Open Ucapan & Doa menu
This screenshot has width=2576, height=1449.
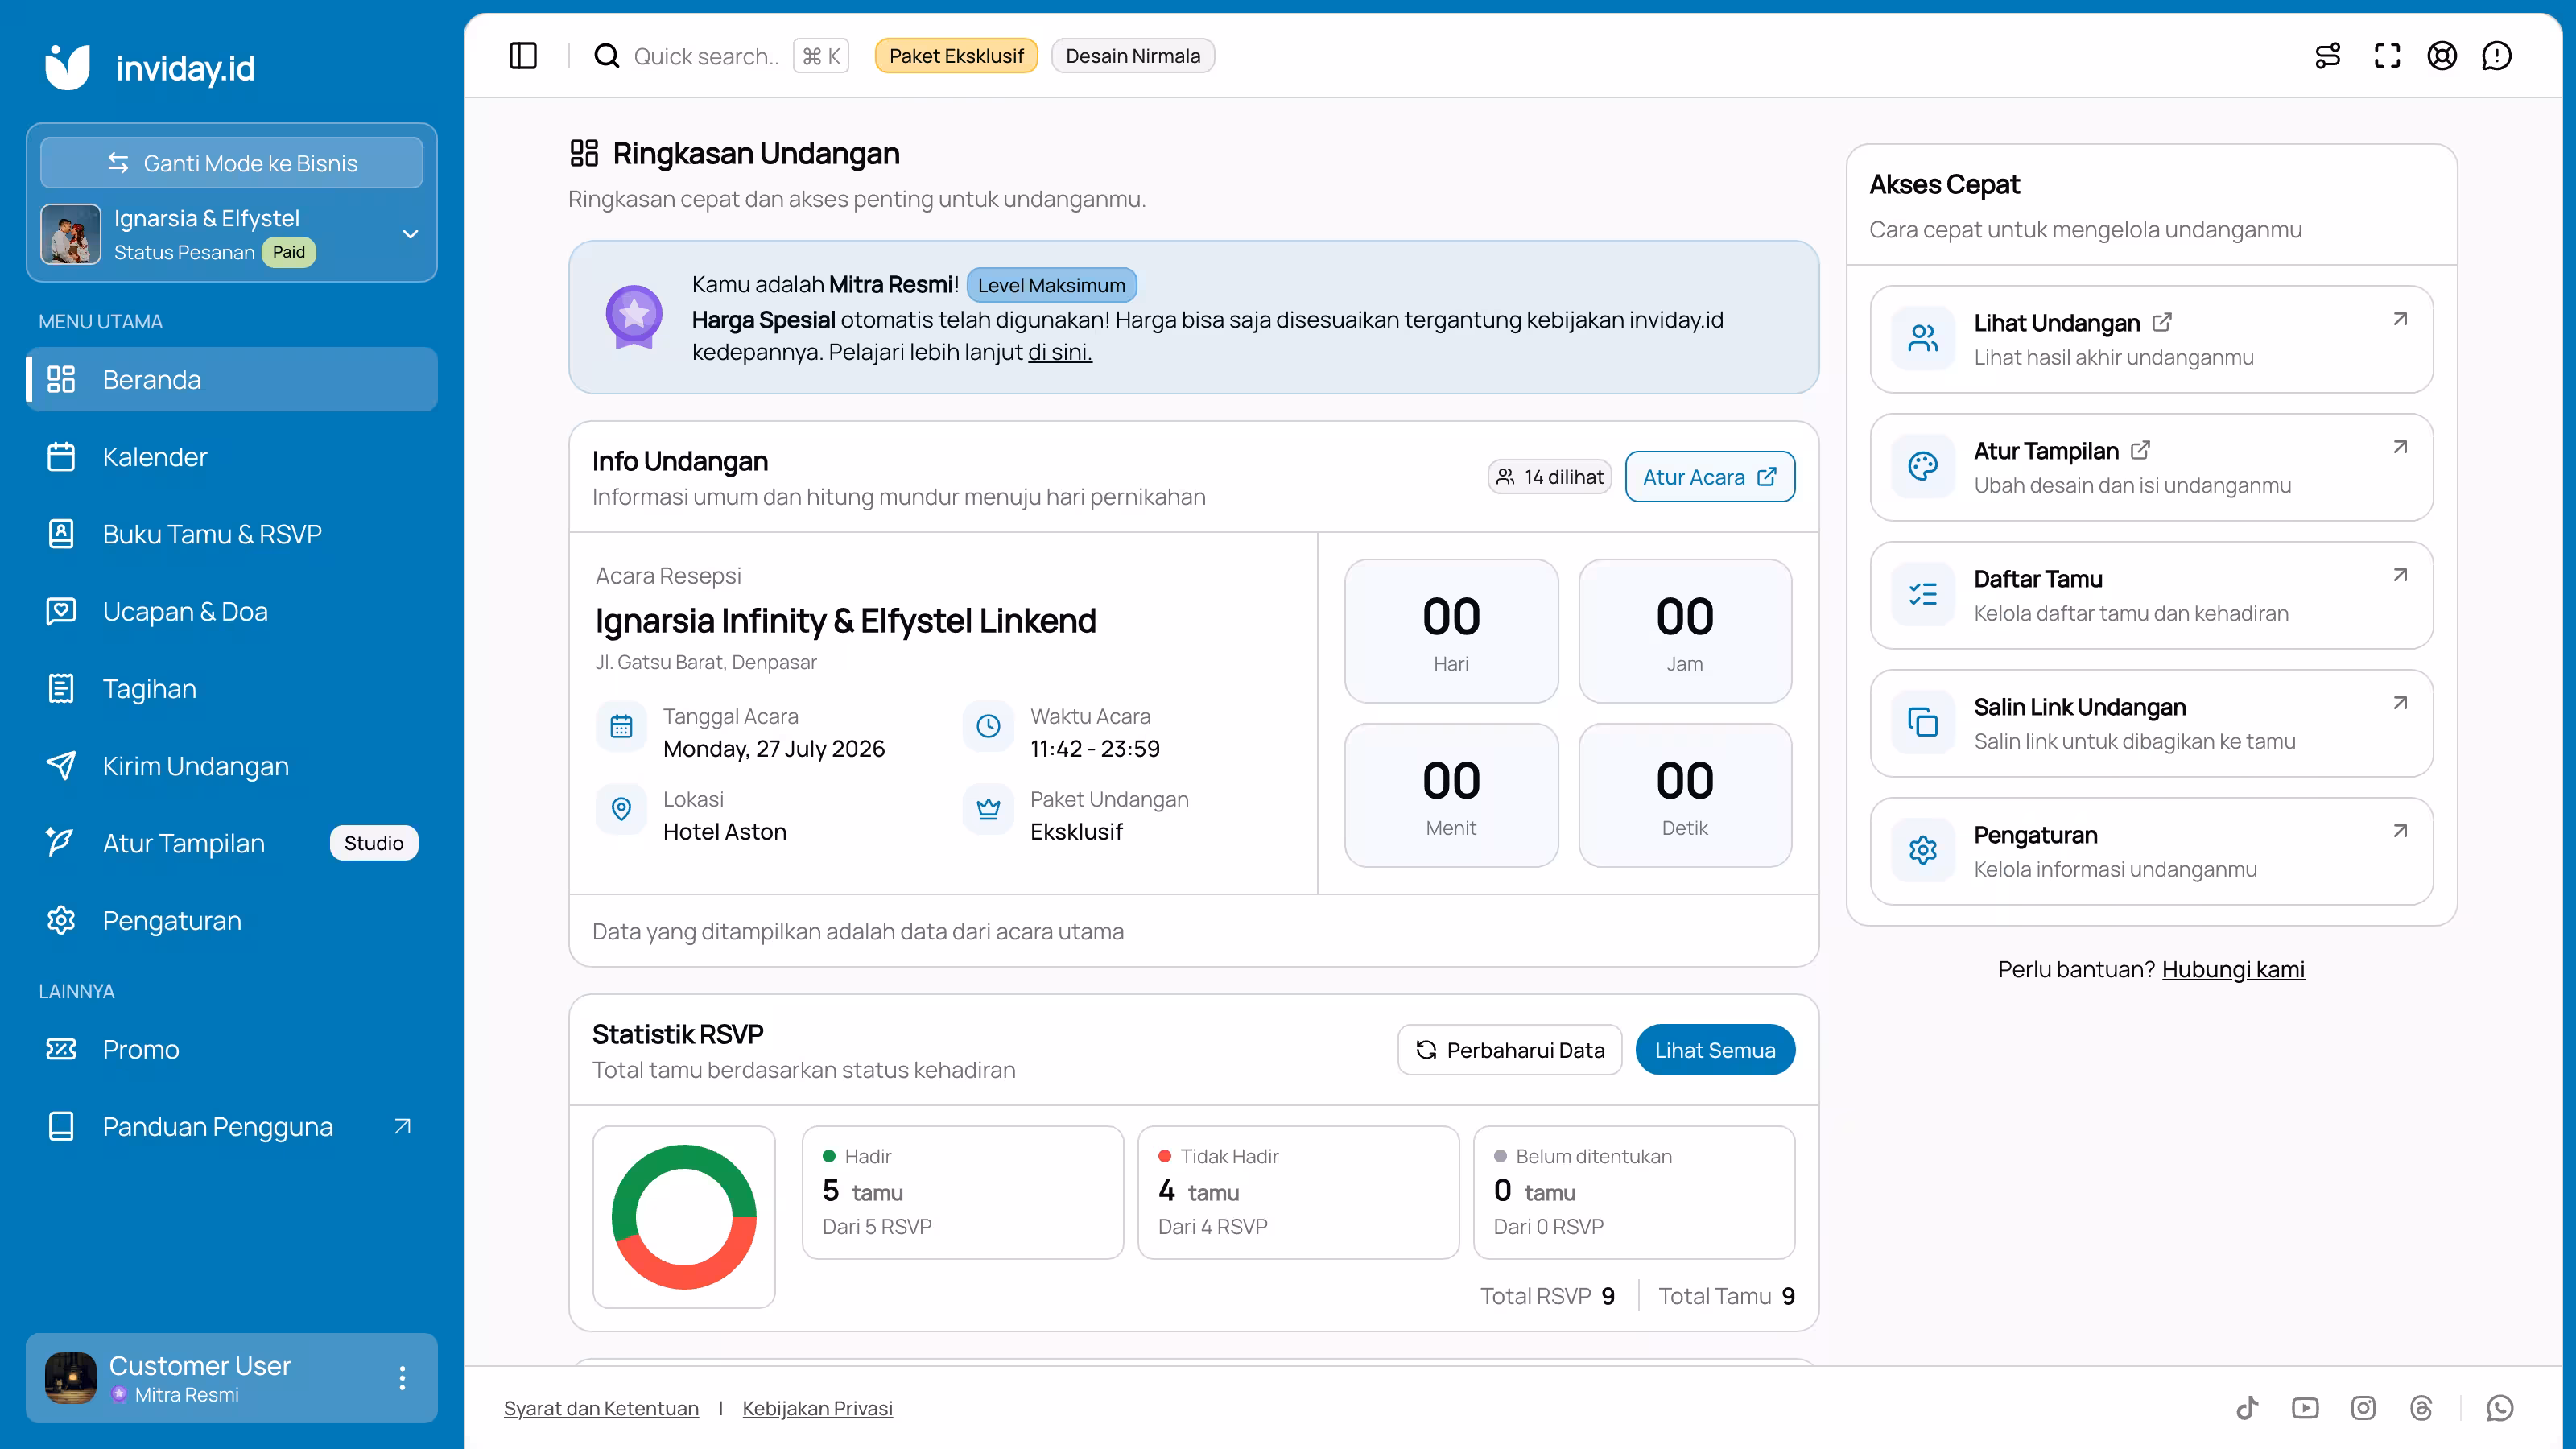(x=232, y=611)
